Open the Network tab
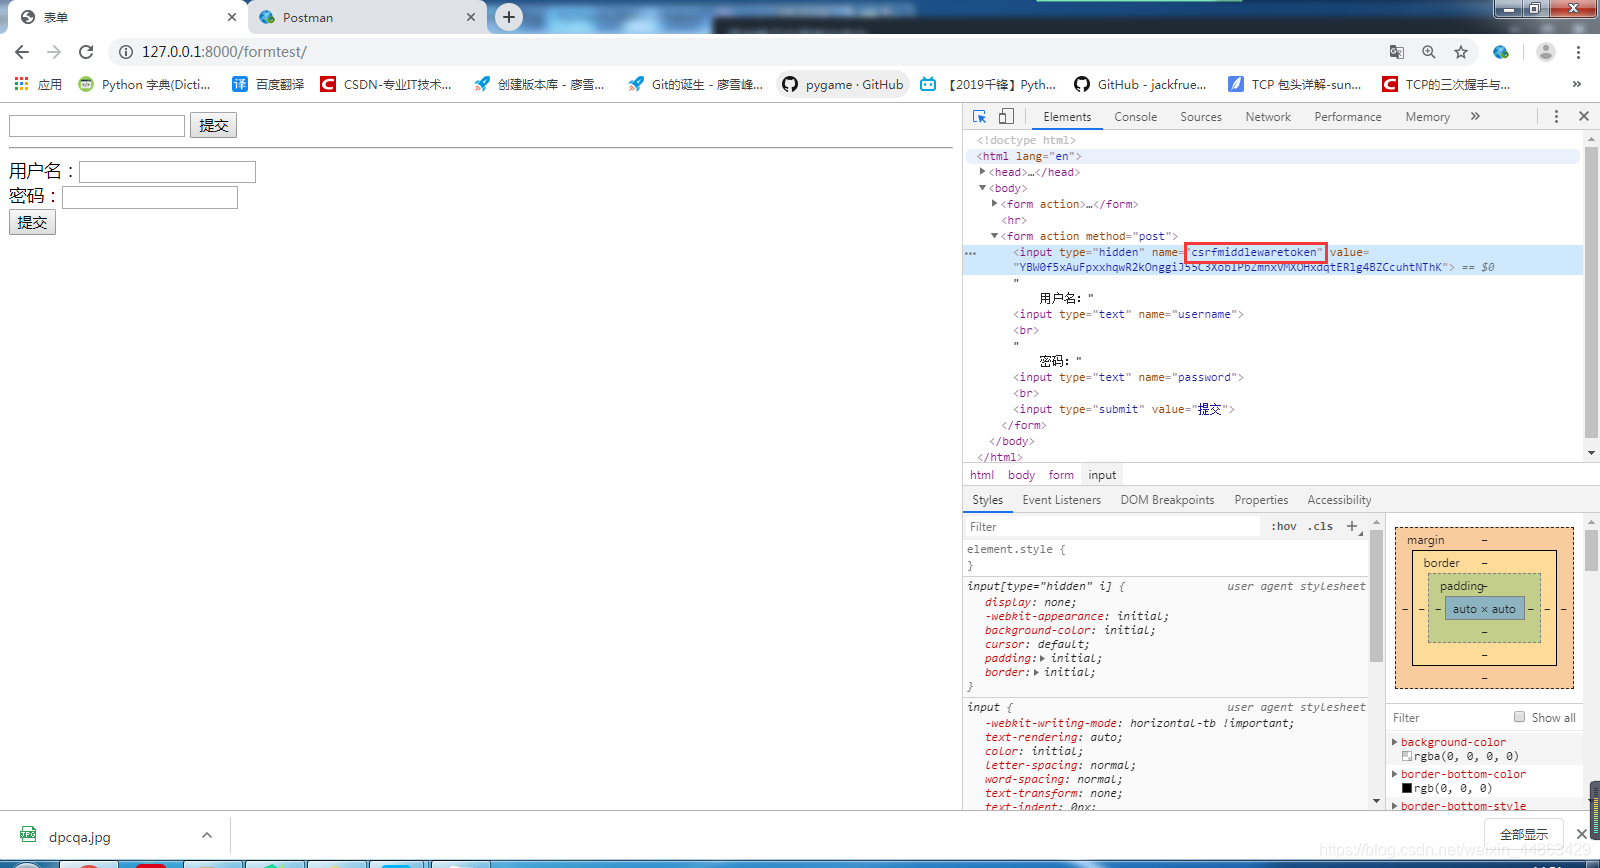The height and width of the screenshot is (868, 1600). (x=1268, y=117)
